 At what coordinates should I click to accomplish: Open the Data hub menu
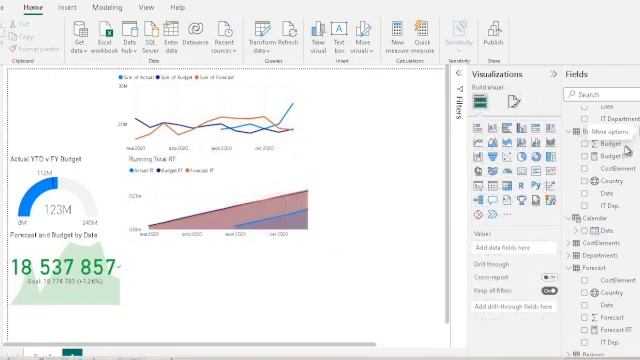pyautogui.click(x=129, y=37)
